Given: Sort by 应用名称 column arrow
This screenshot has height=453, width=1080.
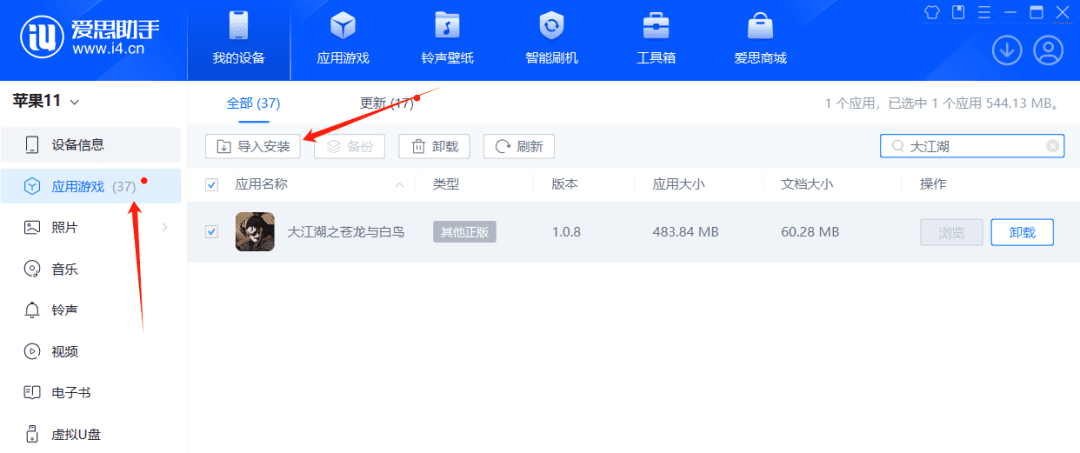Looking at the screenshot, I should (x=400, y=185).
